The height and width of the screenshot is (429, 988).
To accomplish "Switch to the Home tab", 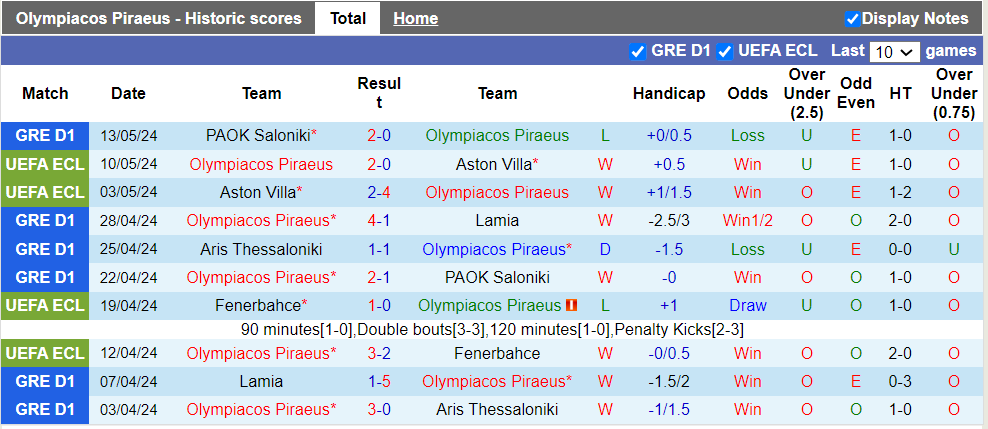I will (x=415, y=18).
